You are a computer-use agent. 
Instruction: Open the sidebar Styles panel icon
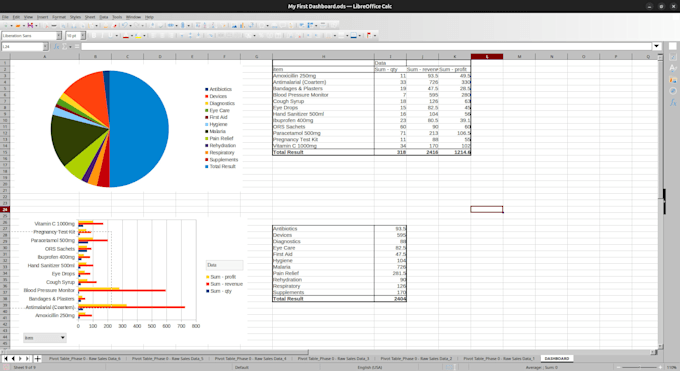click(673, 68)
